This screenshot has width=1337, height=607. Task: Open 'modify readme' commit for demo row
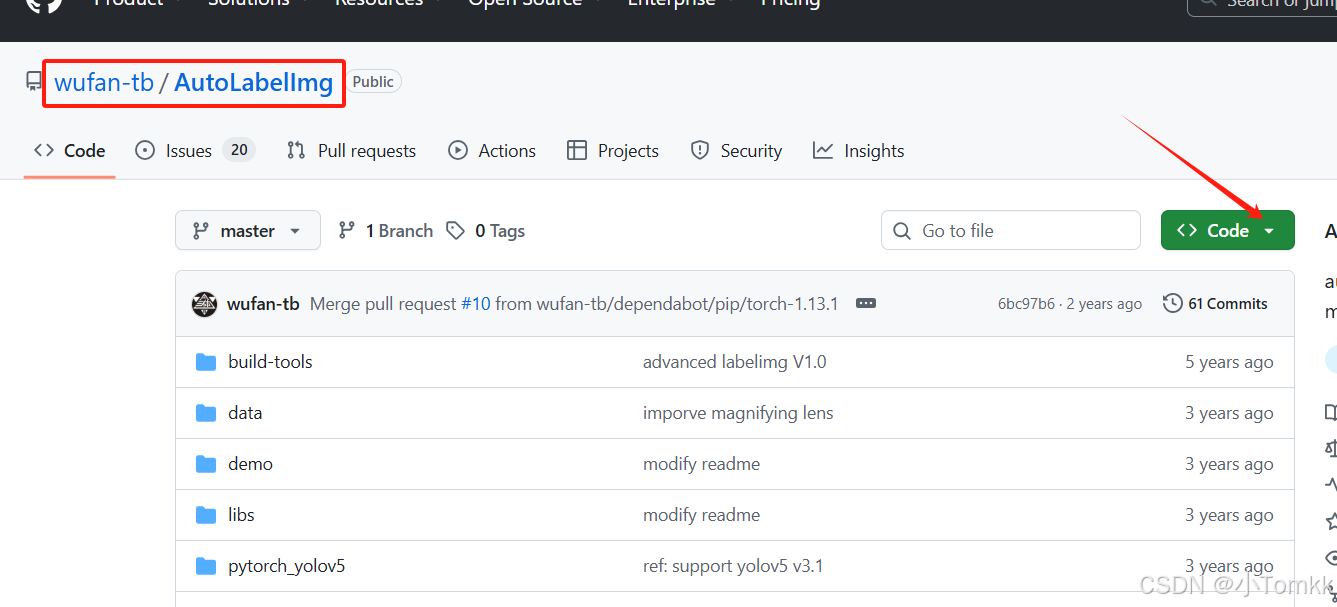[701, 464]
